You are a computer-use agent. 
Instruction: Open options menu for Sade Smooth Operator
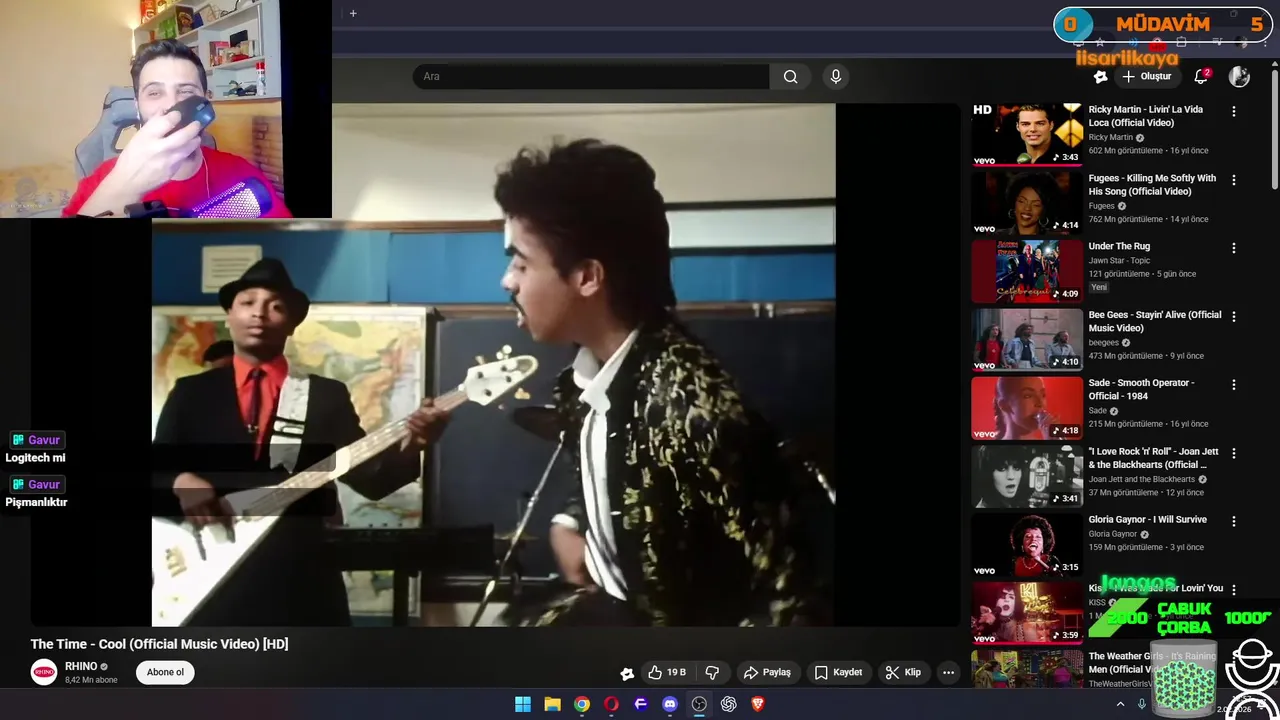[x=1234, y=384]
